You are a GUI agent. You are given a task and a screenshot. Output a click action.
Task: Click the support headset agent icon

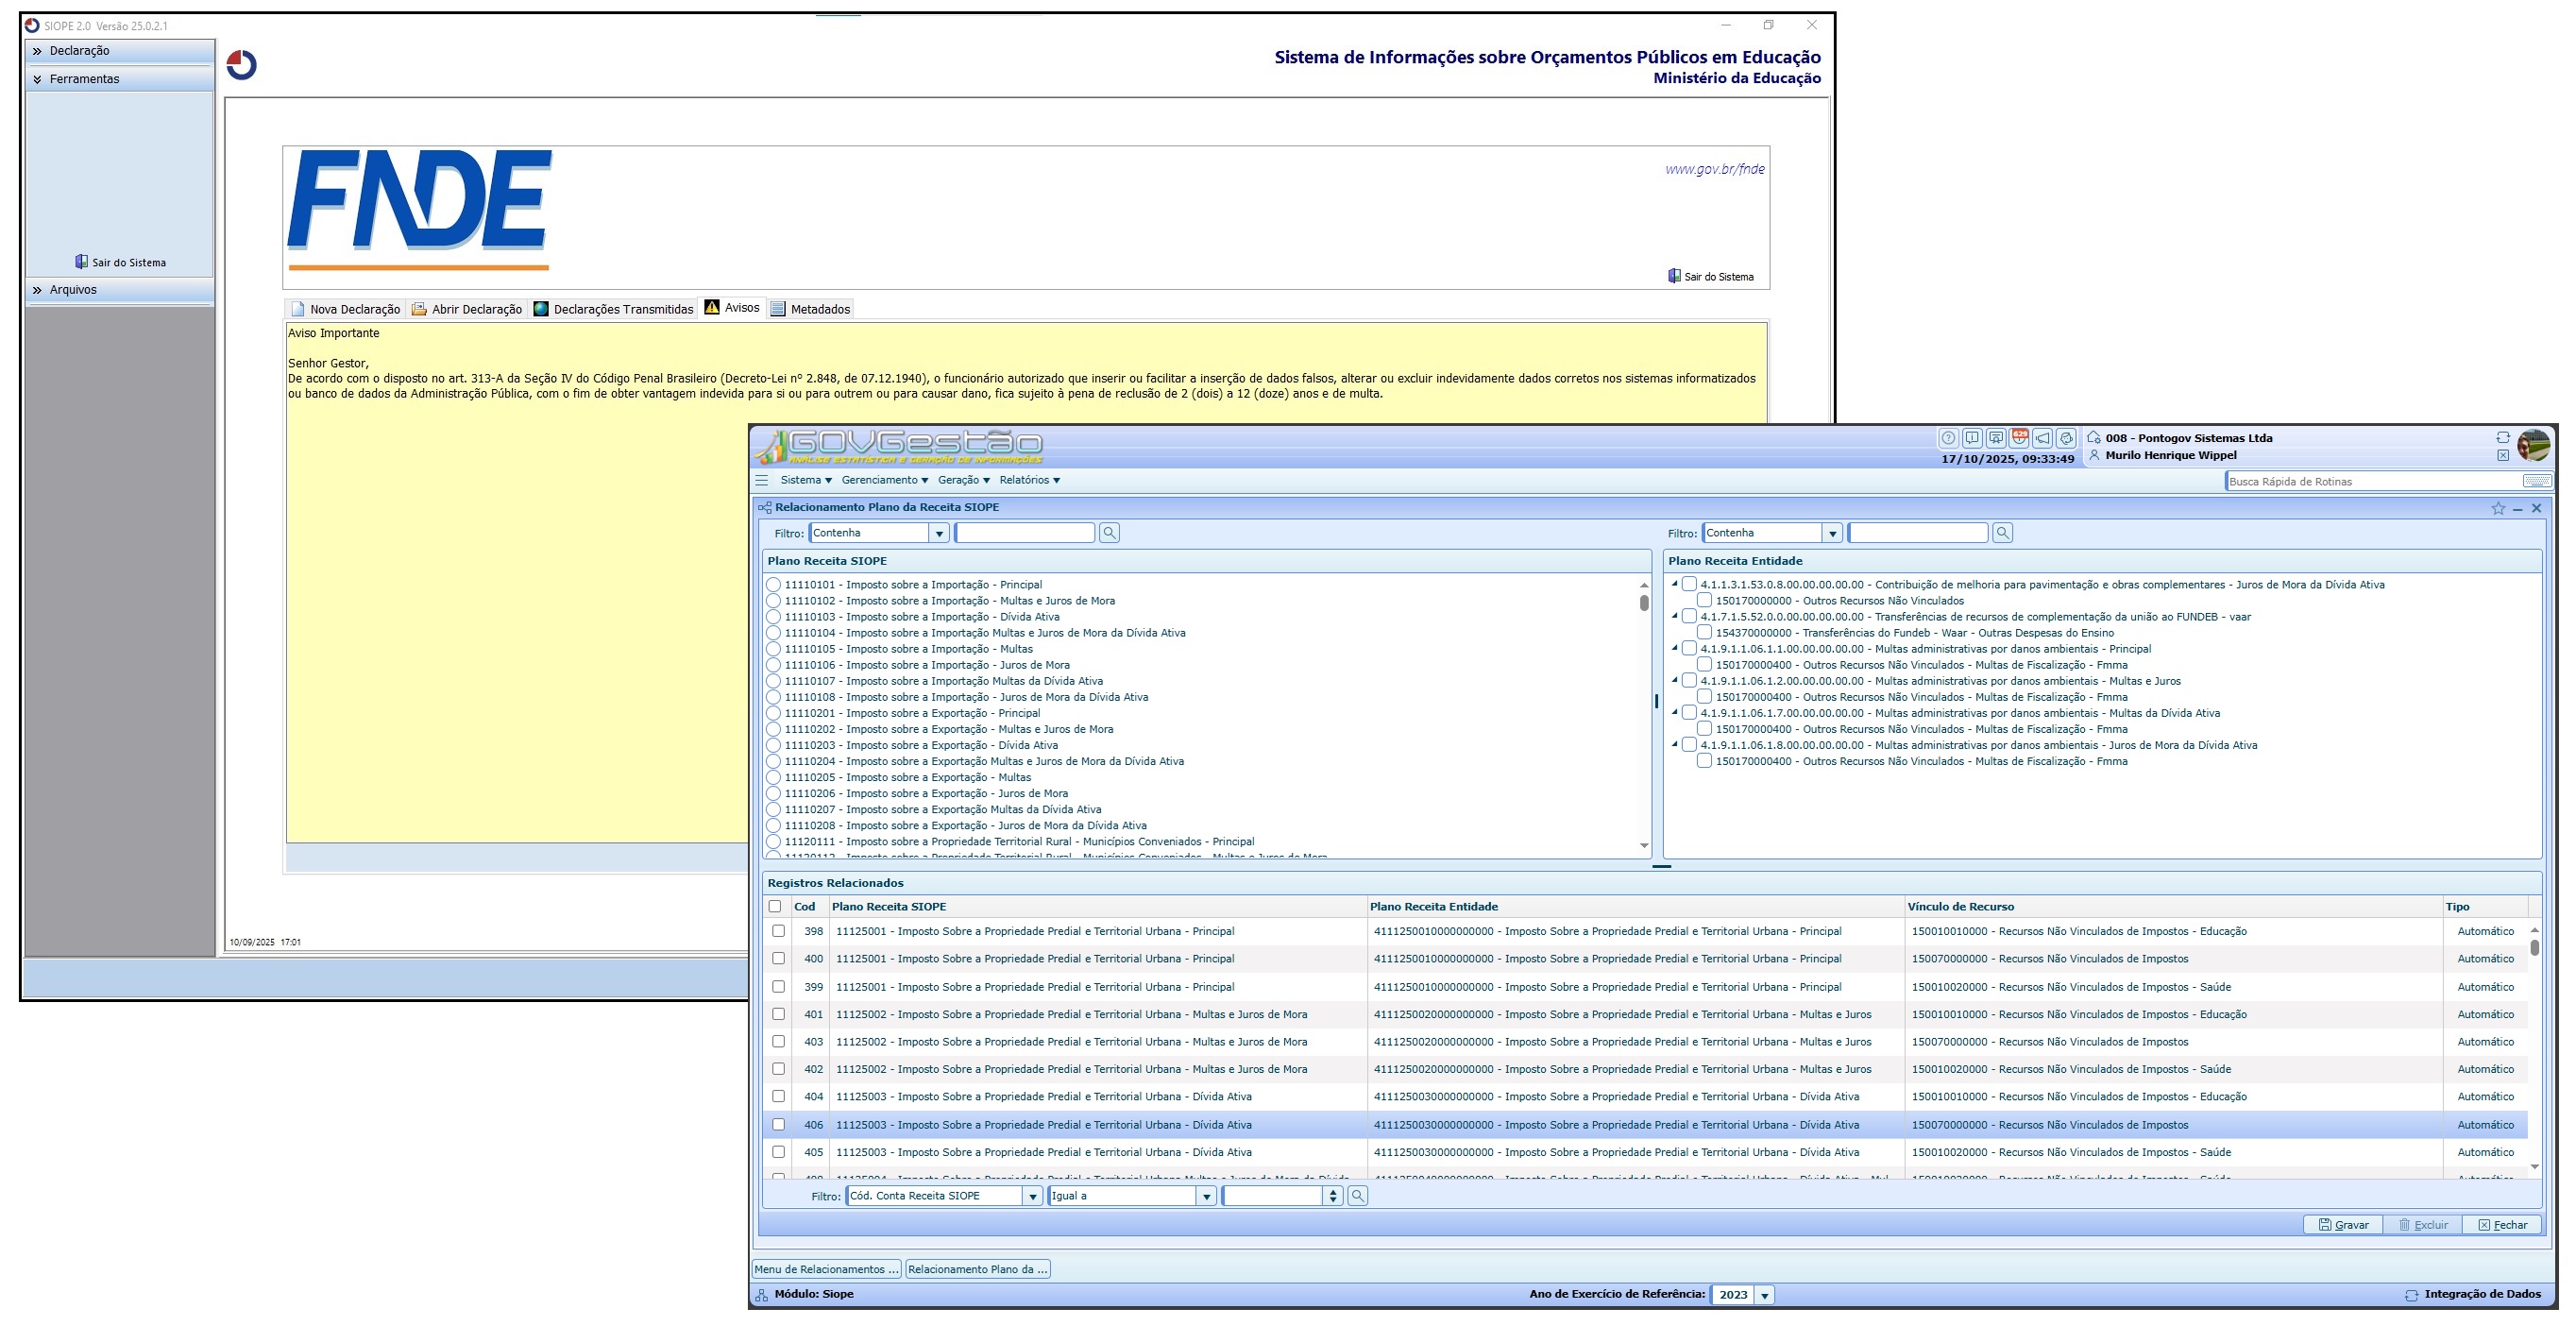(2067, 438)
